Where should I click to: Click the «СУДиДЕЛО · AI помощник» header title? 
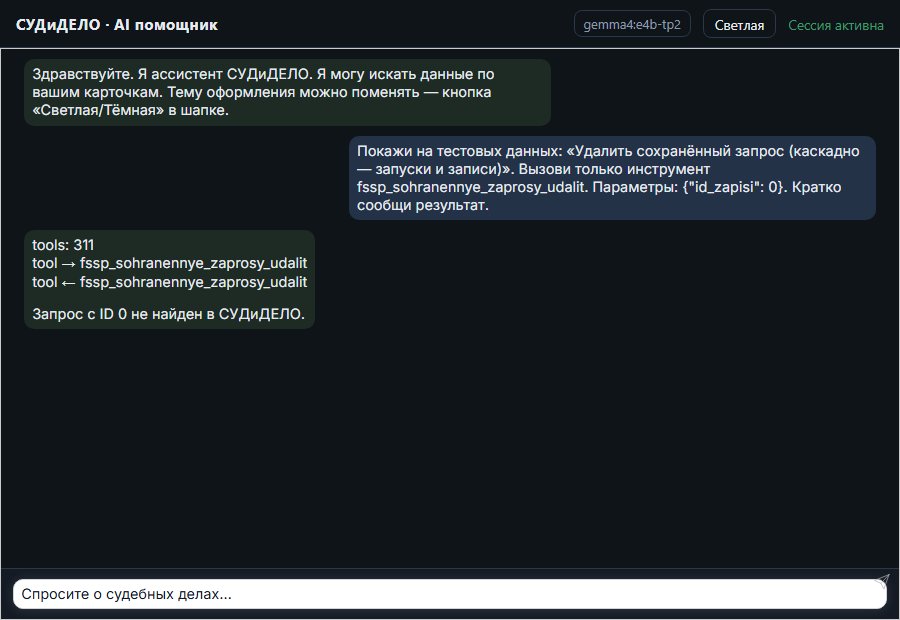[x=117, y=25]
